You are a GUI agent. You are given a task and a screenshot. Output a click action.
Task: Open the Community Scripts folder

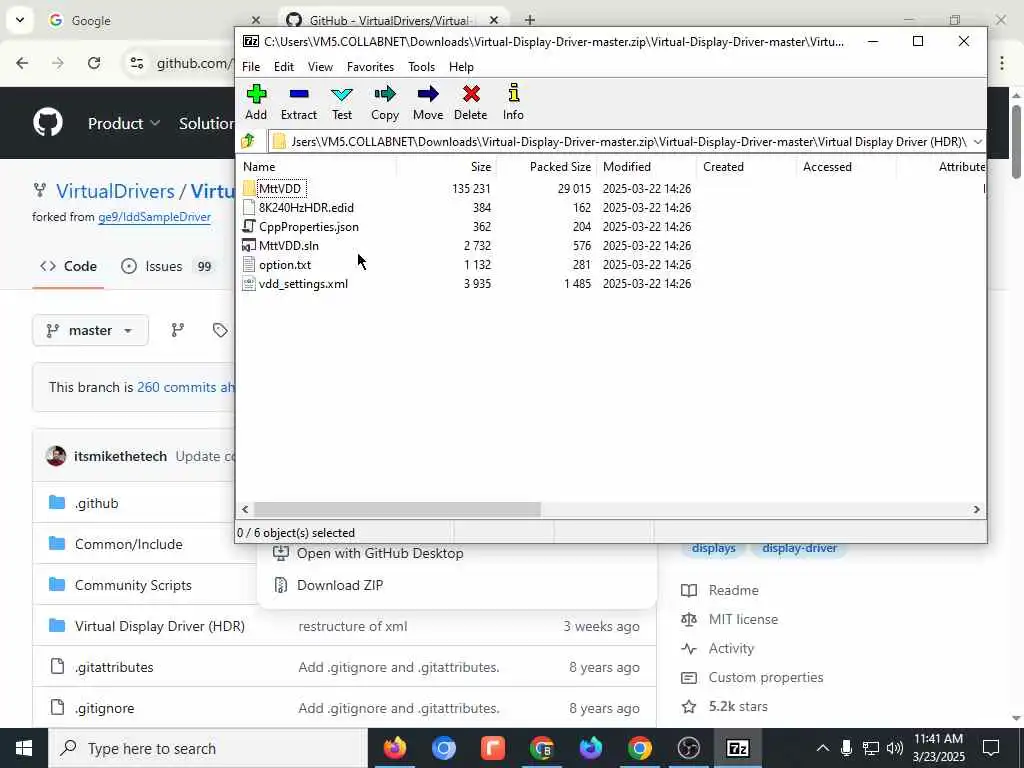(x=133, y=585)
